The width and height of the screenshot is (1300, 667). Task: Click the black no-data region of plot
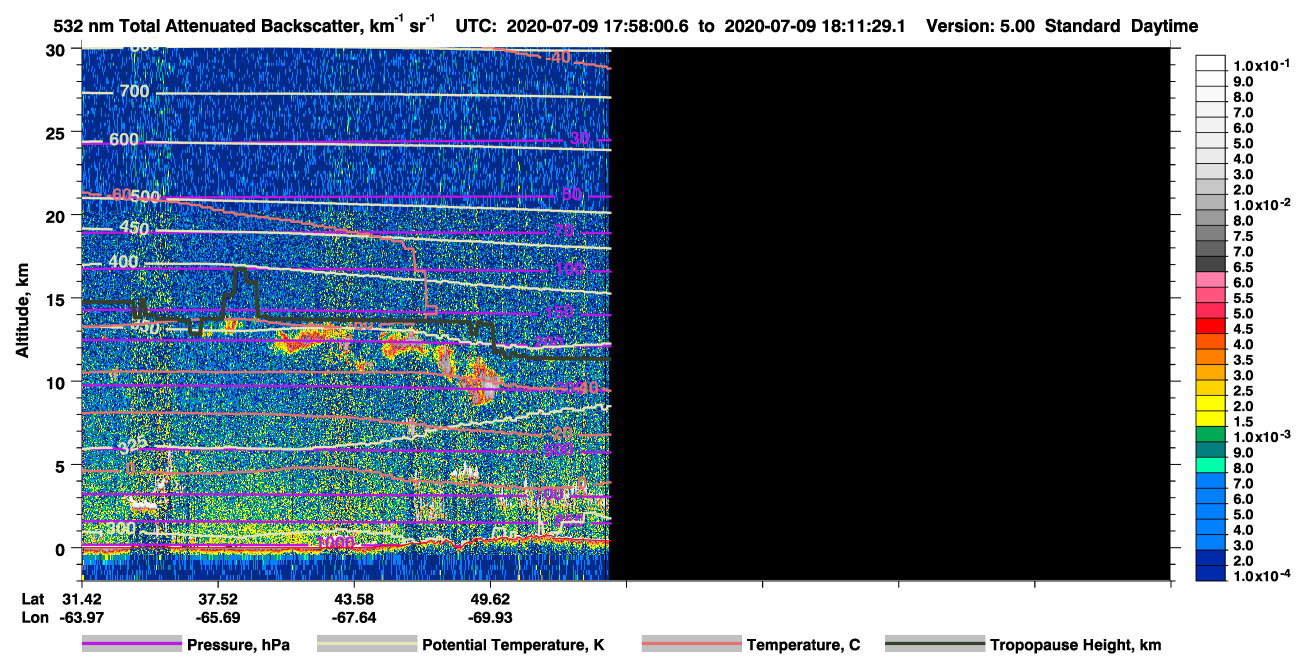890,314
